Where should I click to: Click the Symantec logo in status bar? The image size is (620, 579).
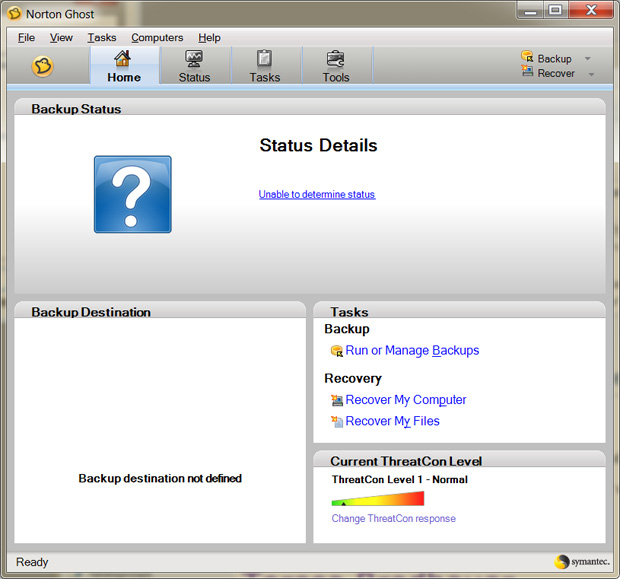(x=582, y=562)
